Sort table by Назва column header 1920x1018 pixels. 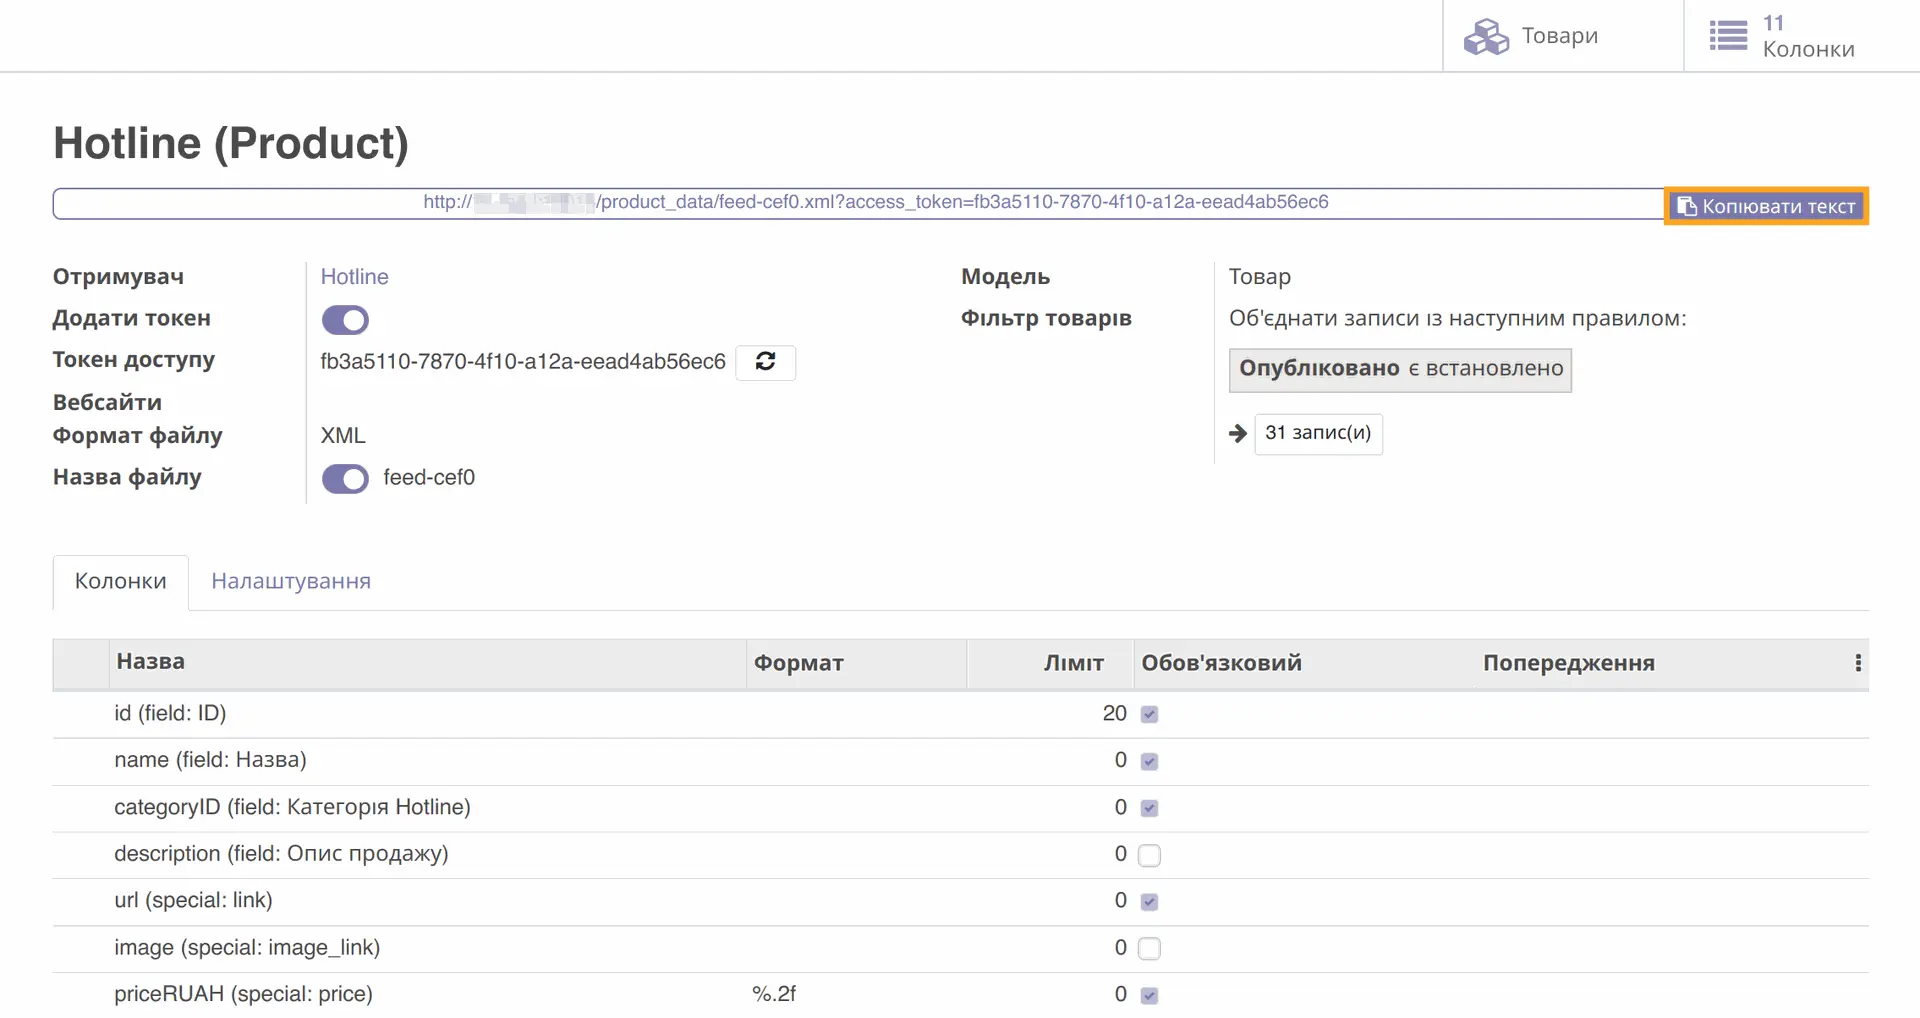click(x=151, y=662)
